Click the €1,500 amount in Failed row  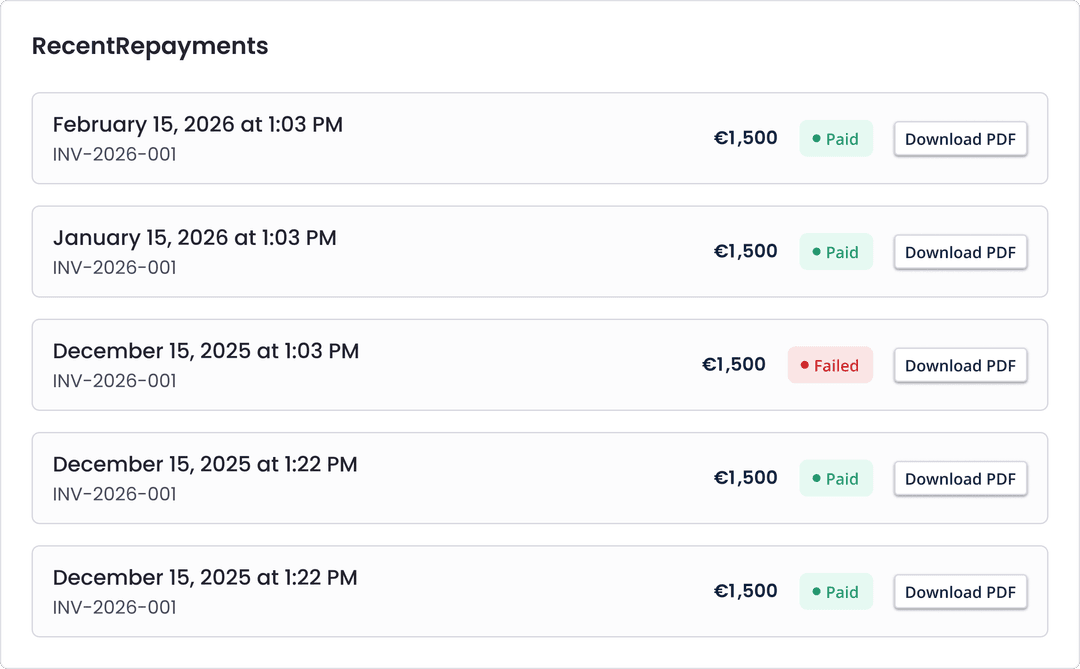coord(734,365)
